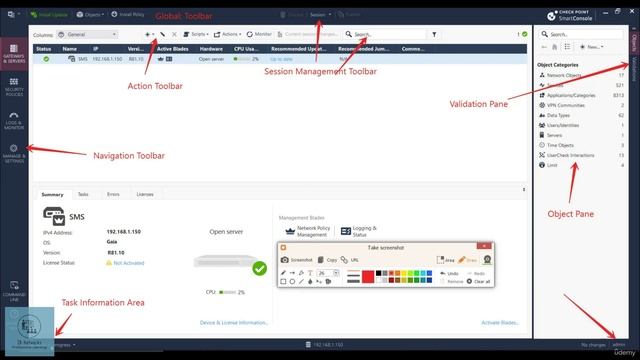The height and width of the screenshot is (360, 640).
Task: Open Manage & Settings view
Action: (14, 153)
